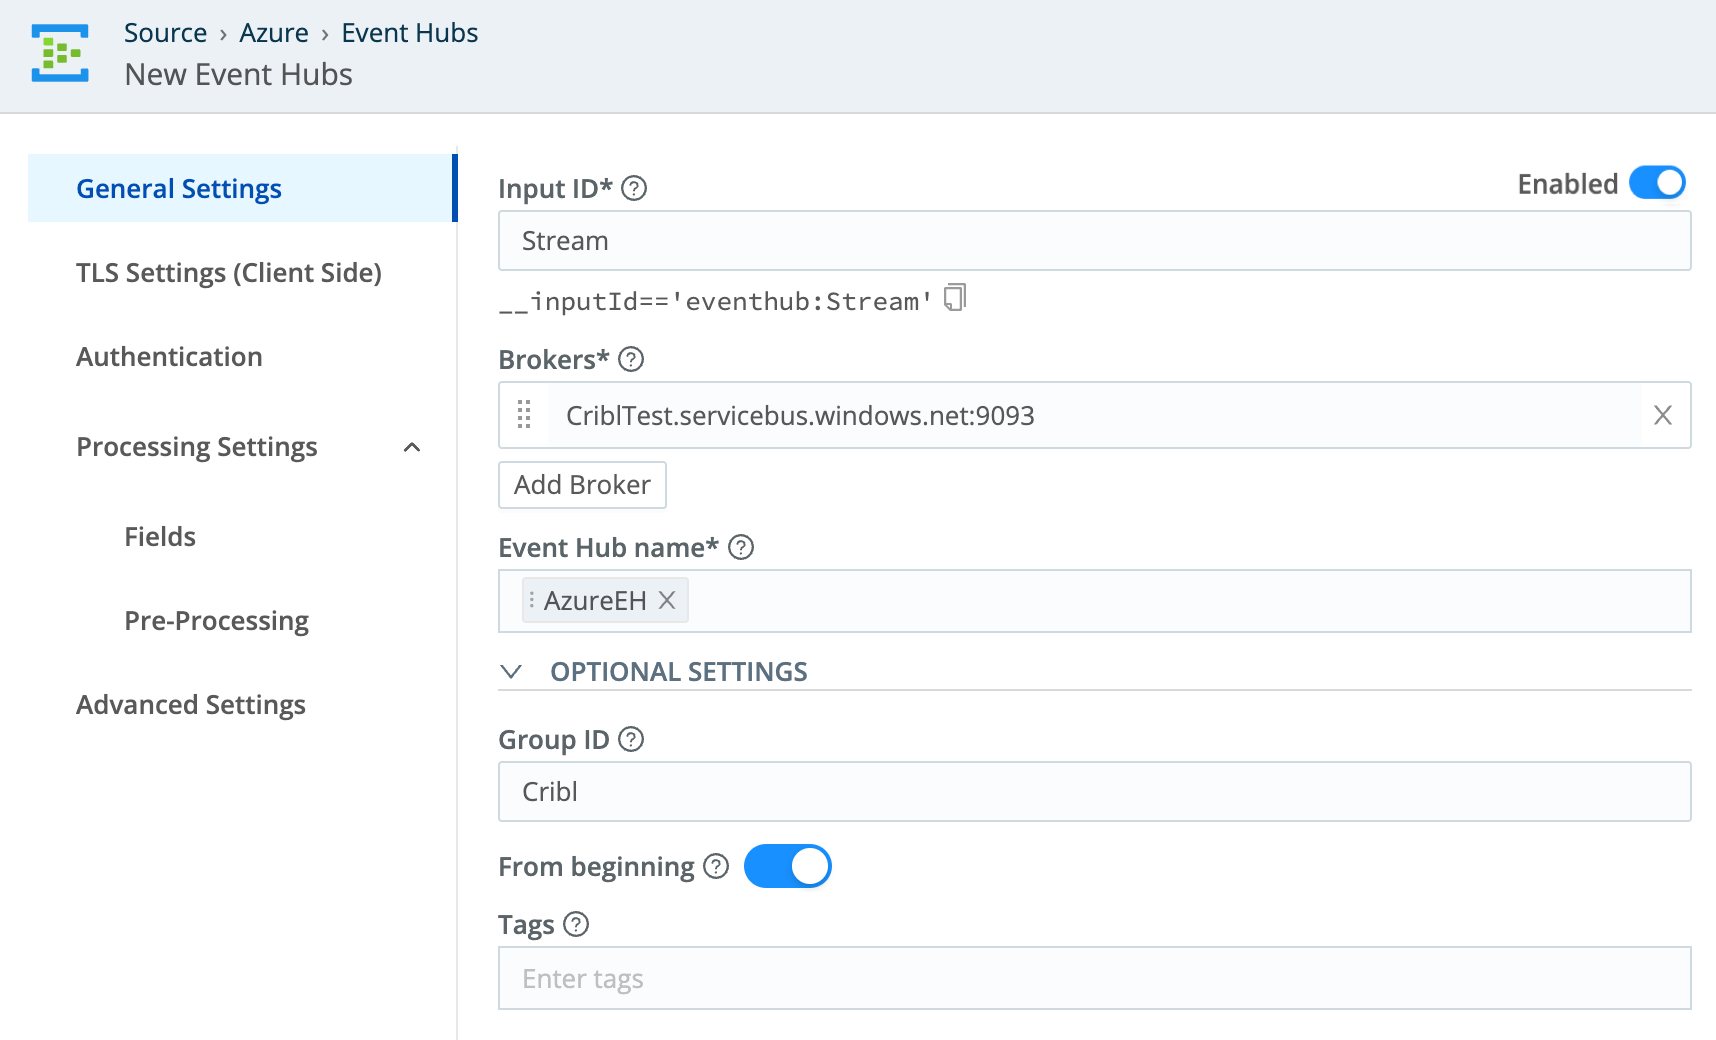Image resolution: width=1716 pixels, height=1040 pixels.
Task: Remove the AzureEH event hub name
Action: 668,600
